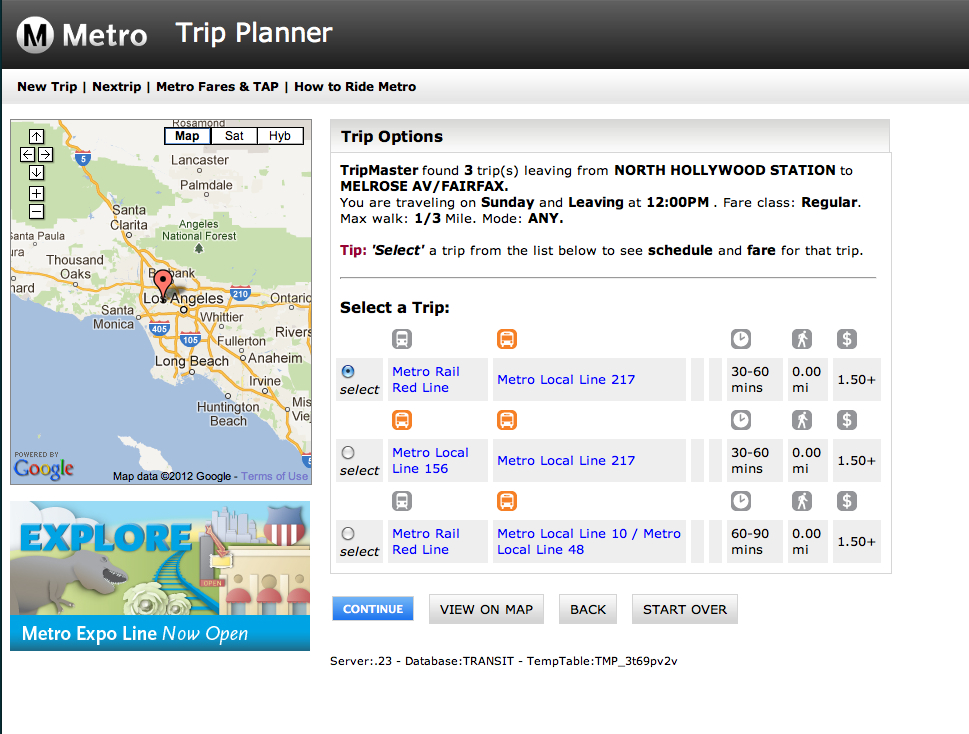Pan the map up with arrow button
This screenshot has height=734, width=969.
pos(36,136)
